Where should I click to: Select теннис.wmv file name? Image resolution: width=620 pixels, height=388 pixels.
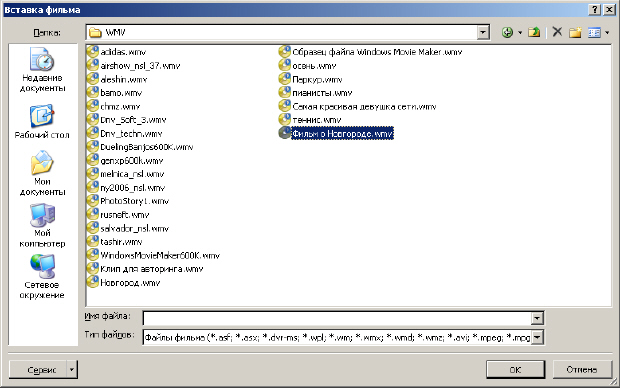tap(317, 120)
